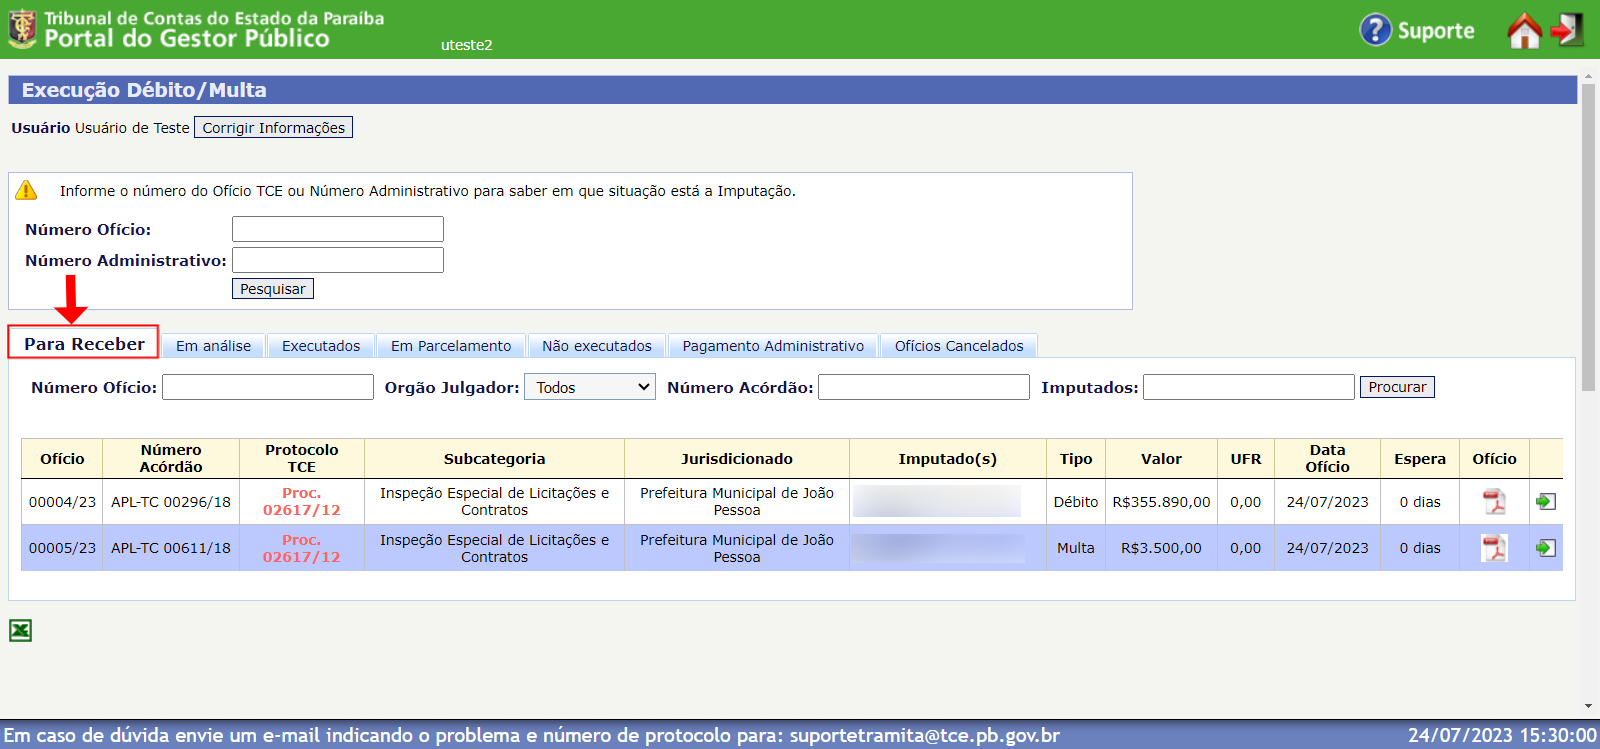Screen dimensions: 1600x749
Task: Click the Data Ofício column header
Action: (1327, 459)
